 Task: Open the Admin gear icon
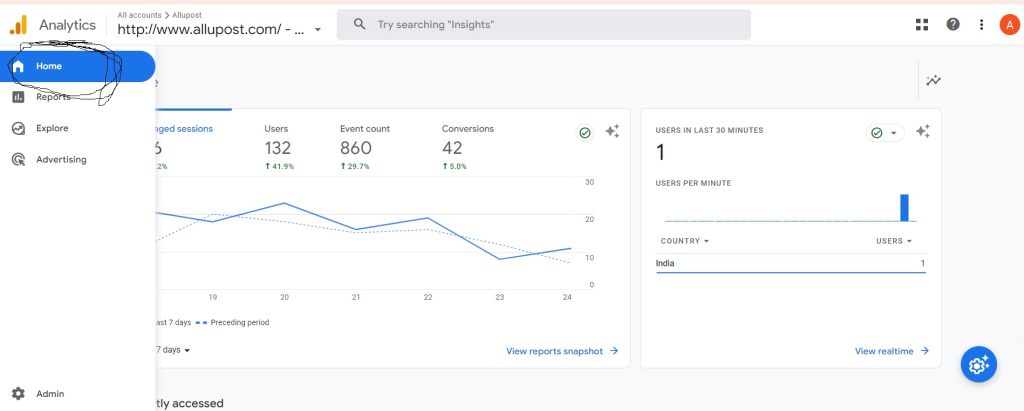click(18, 393)
